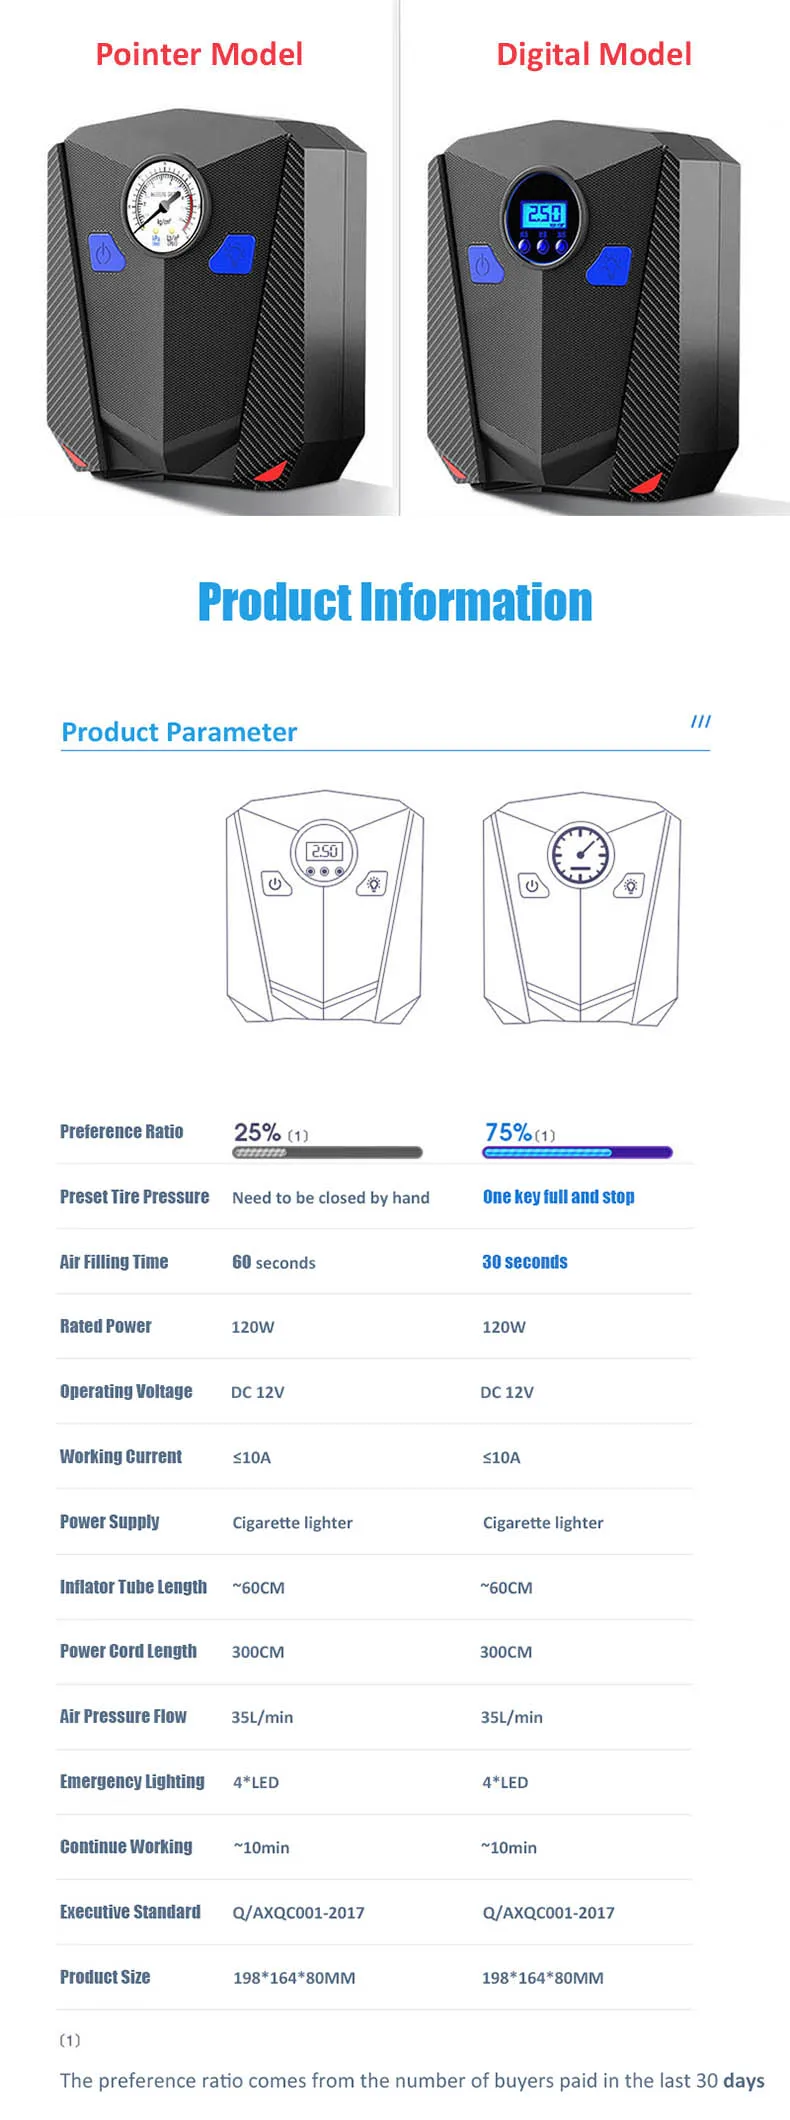Click the light bulb icon on the gauge line drawing
The height and width of the screenshot is (2120, 790).
(631, 885)
